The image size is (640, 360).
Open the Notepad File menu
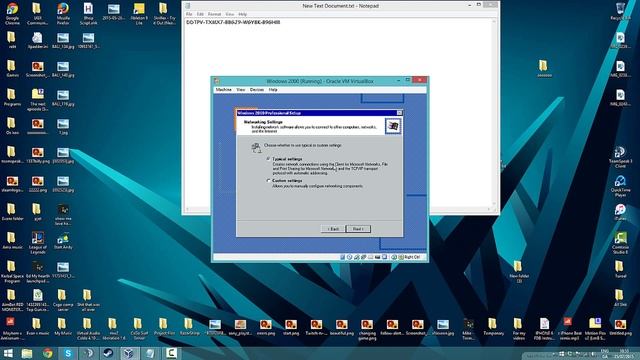(x=189, y=14)
